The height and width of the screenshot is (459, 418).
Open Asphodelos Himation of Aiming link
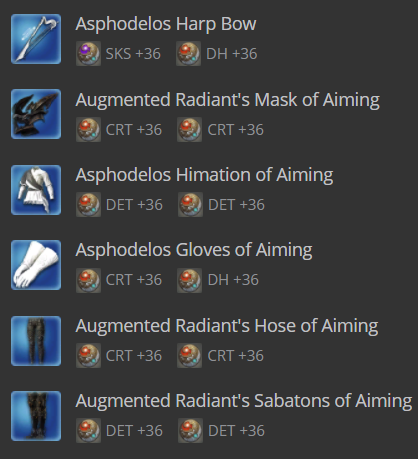click(204, 175)
